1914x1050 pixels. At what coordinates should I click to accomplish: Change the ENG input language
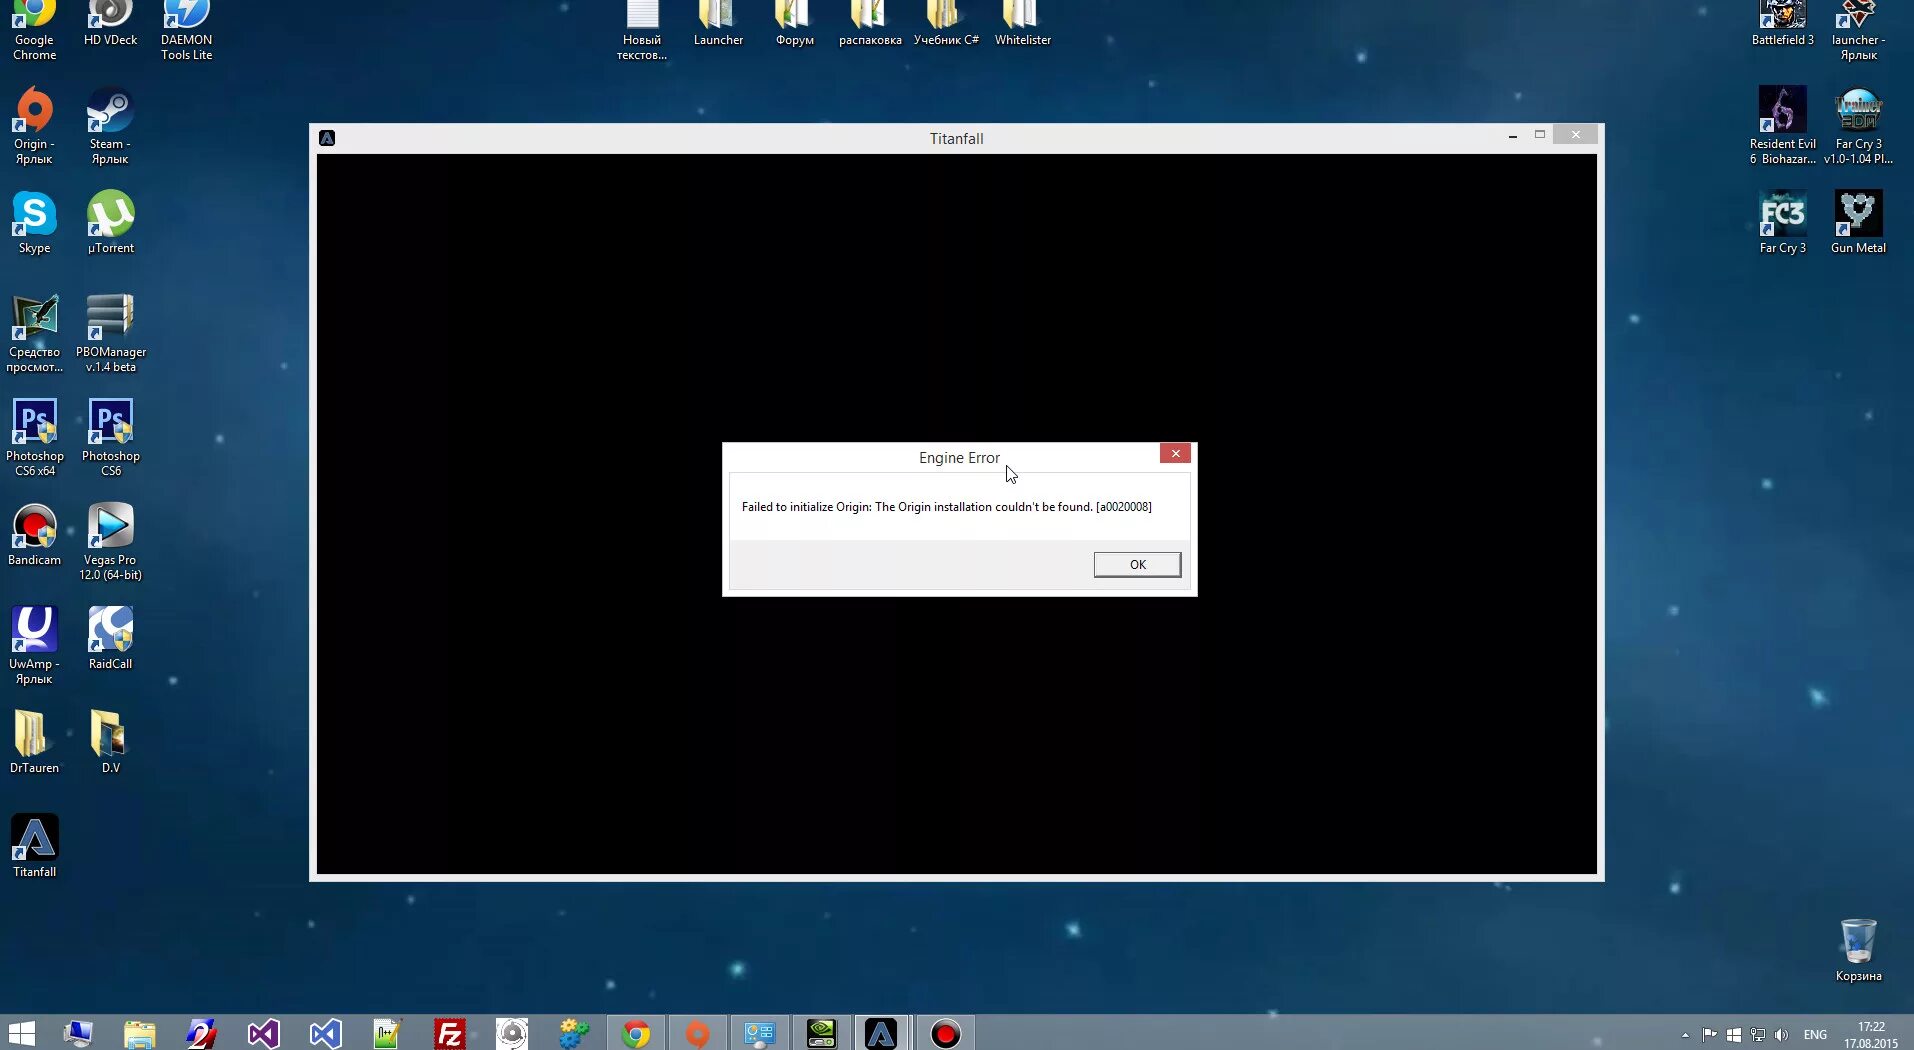coord(1815,1035)
